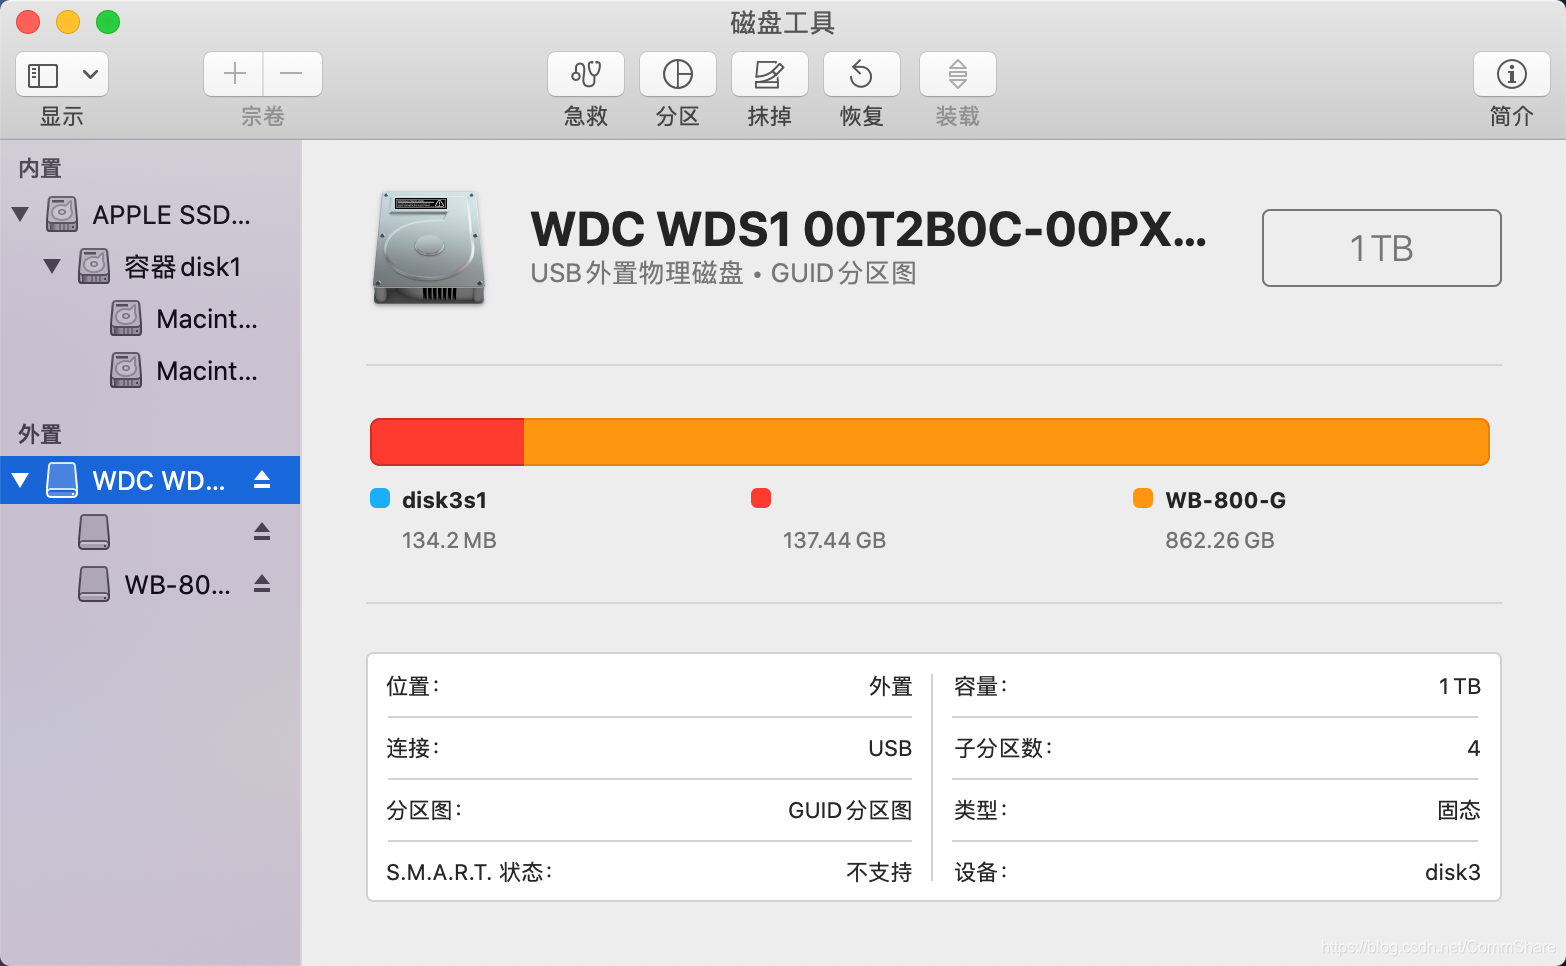Click the Erase (抹掉) toolbar icon
The width and height of the screenshot is (1566, 966).
[x=770, y=74]
